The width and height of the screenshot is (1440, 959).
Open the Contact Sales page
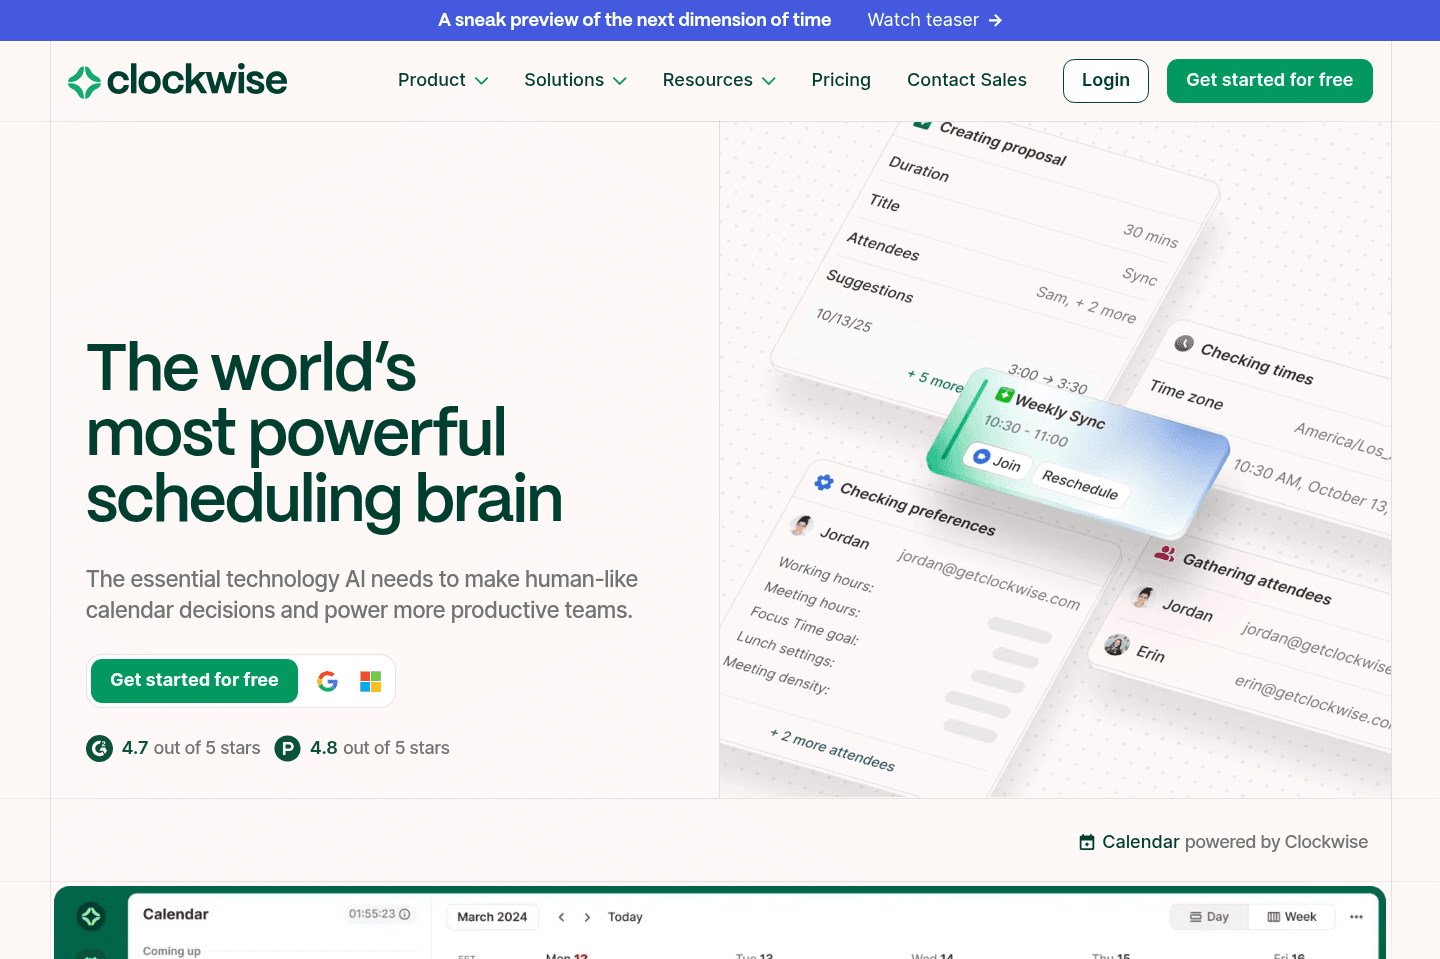pyautogui.click(x=966, y=80)
